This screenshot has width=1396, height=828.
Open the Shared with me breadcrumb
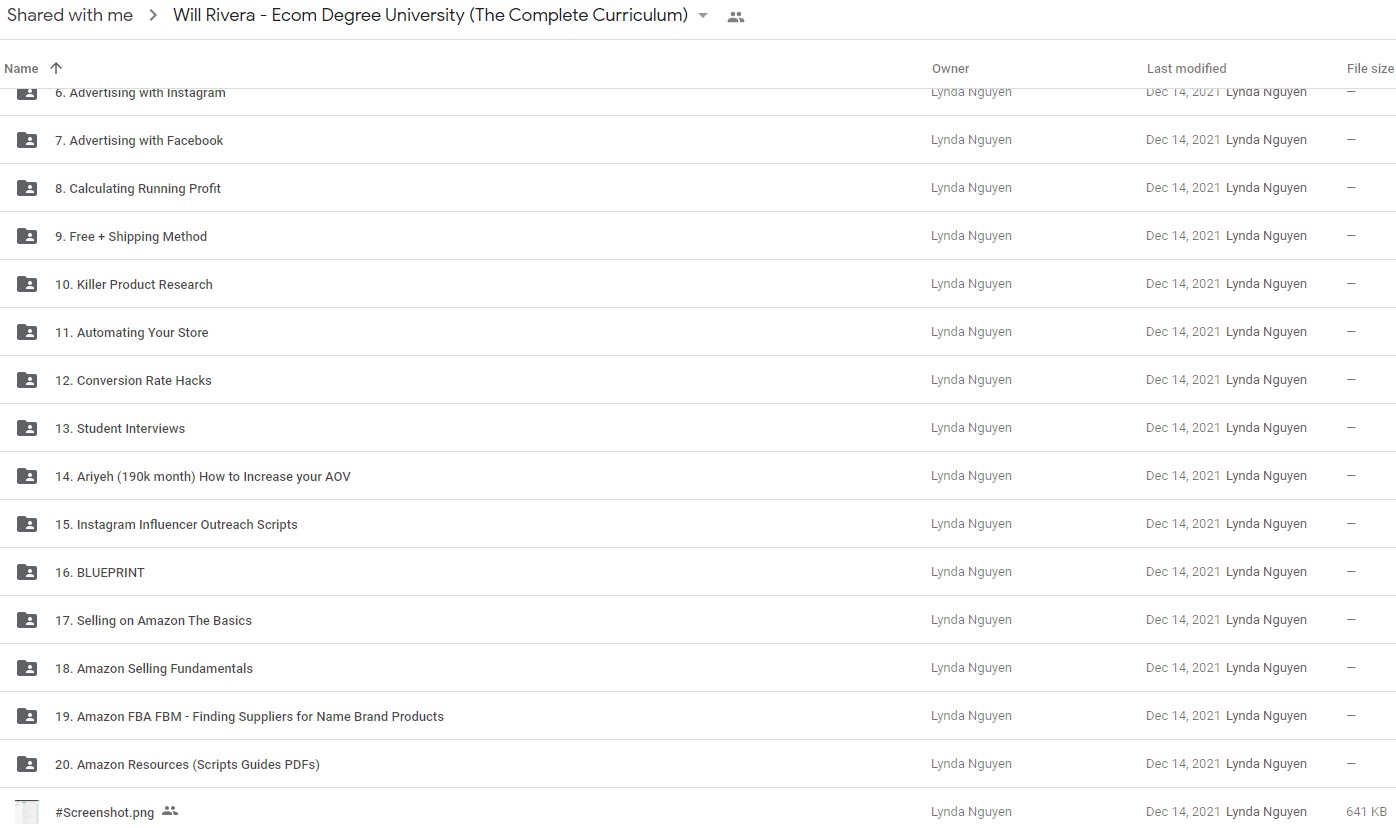70,15
